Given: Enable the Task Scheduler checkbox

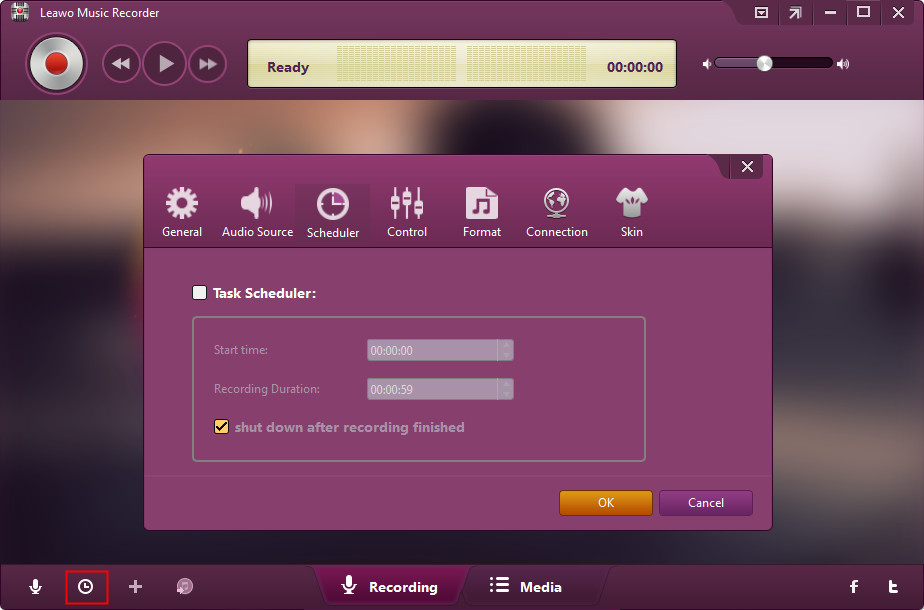Looking at the screenshot, I should (x=200, y=292).
